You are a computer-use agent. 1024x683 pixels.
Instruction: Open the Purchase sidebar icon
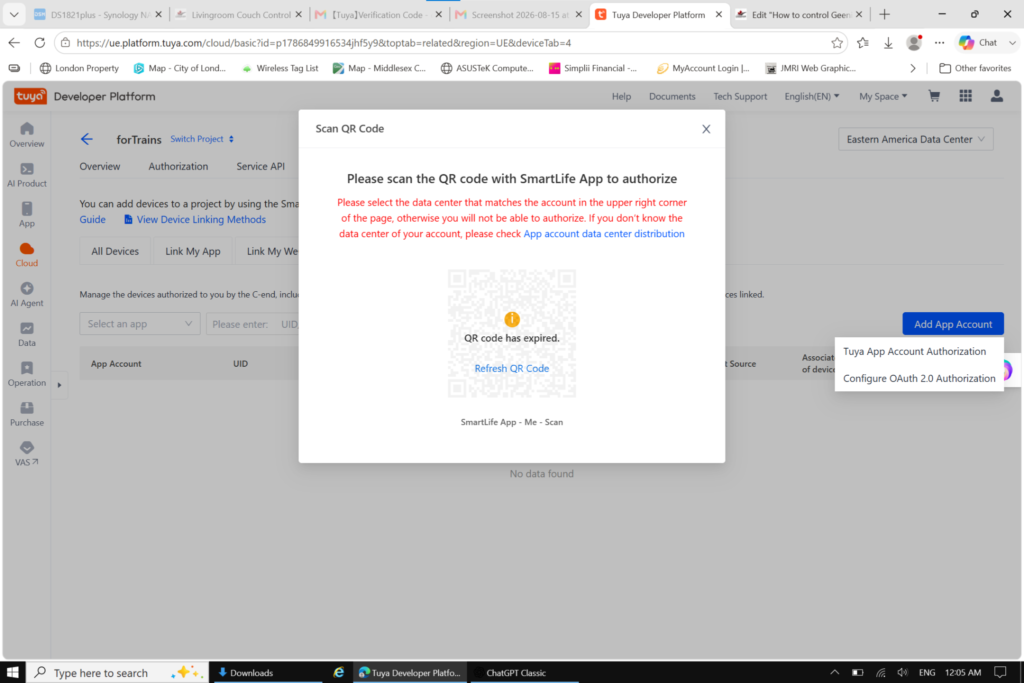click(27, 414)
